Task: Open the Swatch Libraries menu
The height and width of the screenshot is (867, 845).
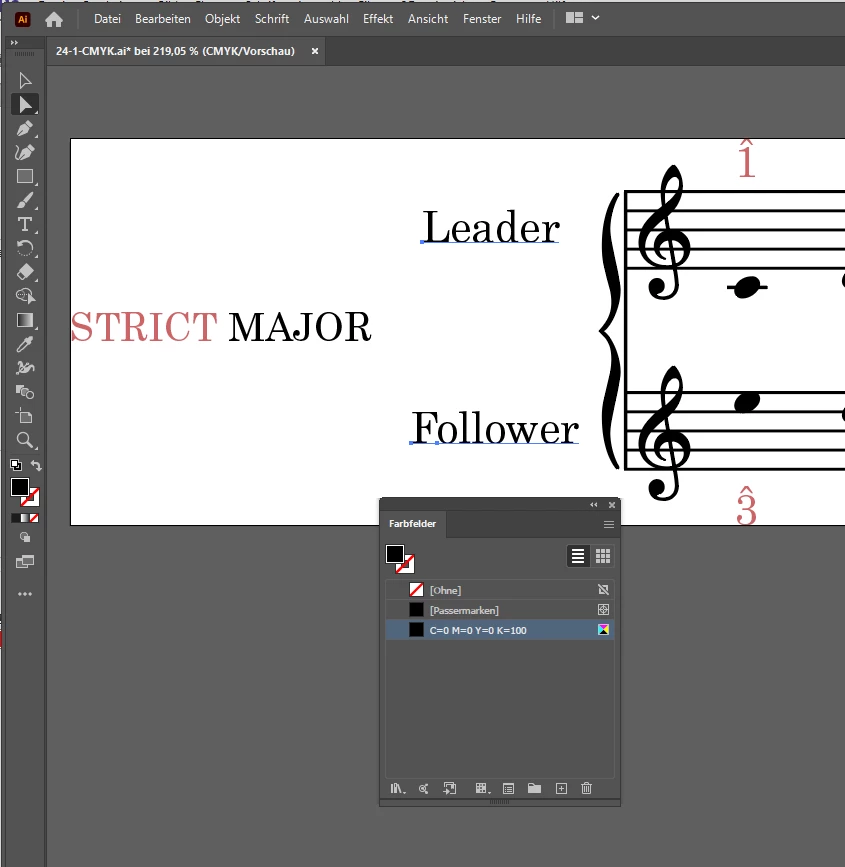Action: pos(398,788)
